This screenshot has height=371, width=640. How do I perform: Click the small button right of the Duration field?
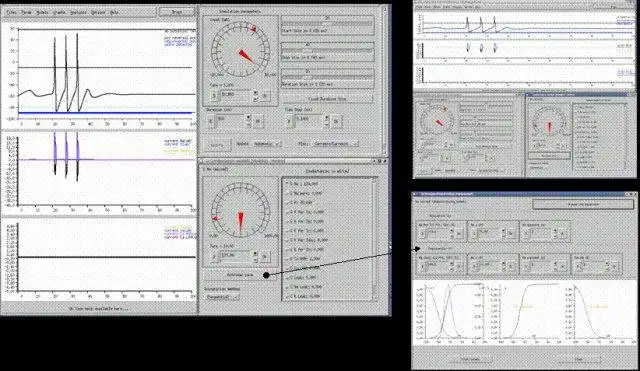(x=258, y=121)
